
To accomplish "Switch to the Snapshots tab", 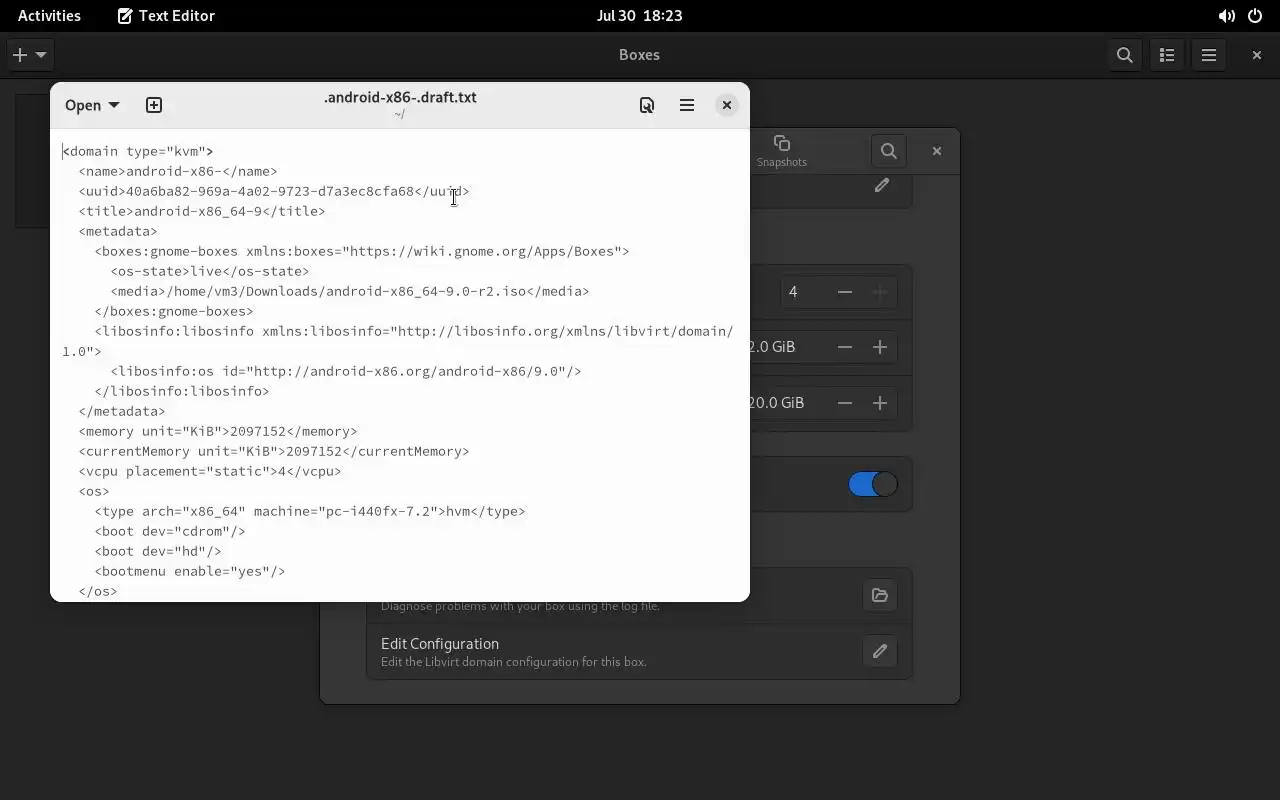I will (x=781, y=151).
